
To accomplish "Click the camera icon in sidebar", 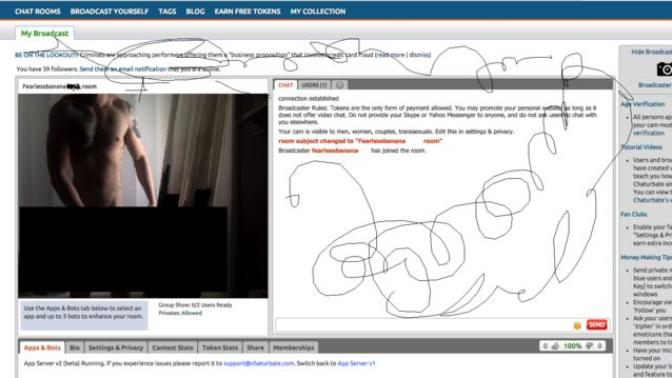I will pos(664,69).
